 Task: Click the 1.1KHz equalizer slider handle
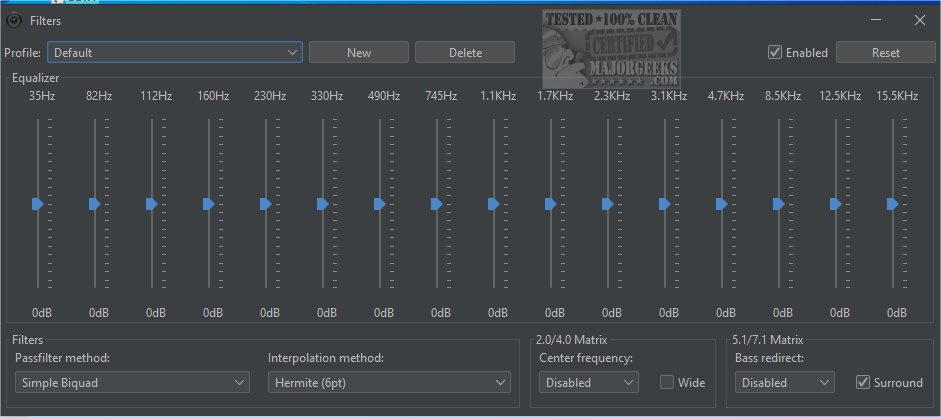coord(494,204)
